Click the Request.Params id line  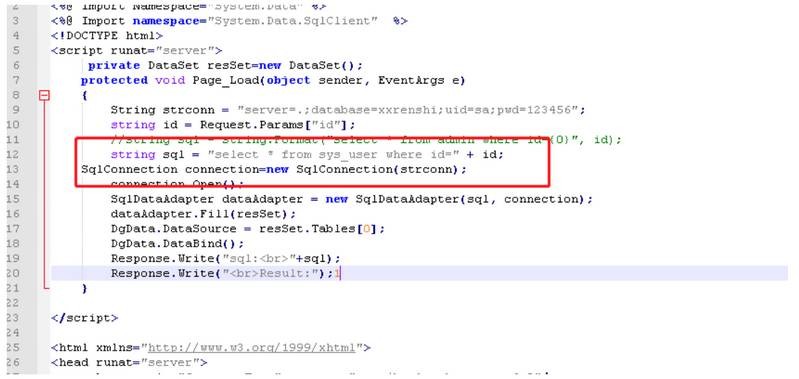232,125
